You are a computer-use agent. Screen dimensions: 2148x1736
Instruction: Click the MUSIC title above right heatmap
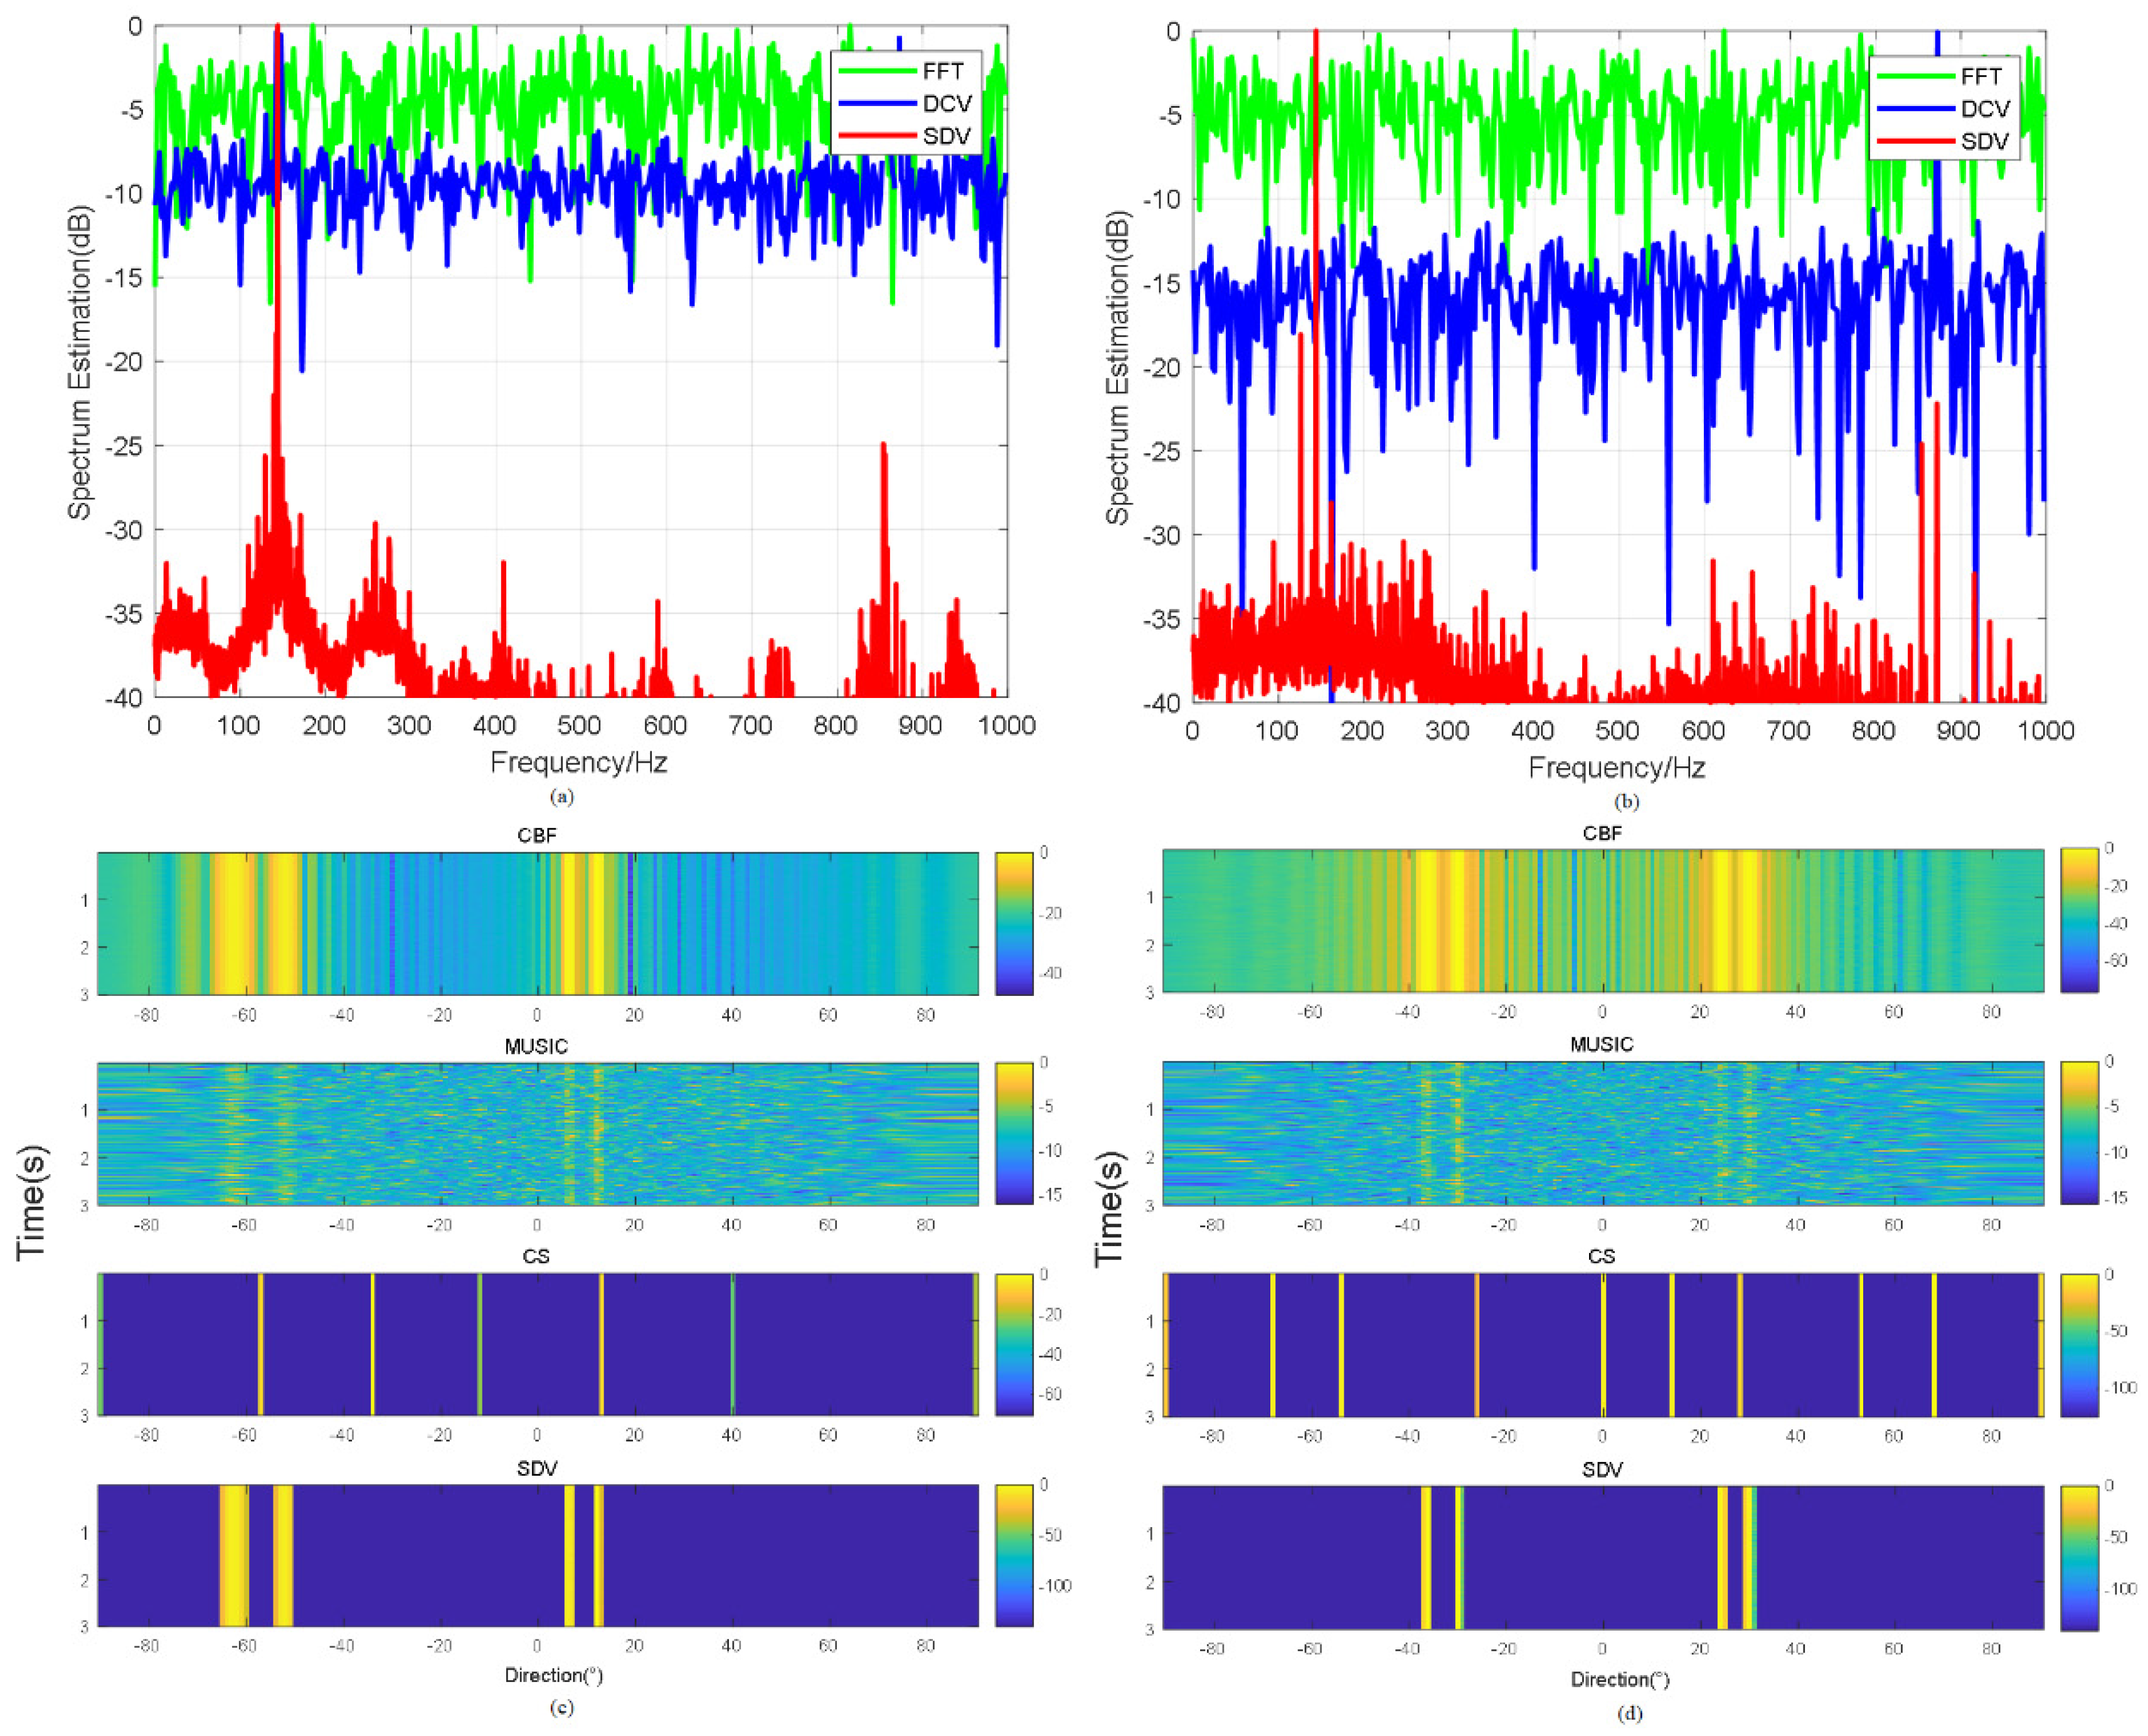click(x=1601, y=1045)
